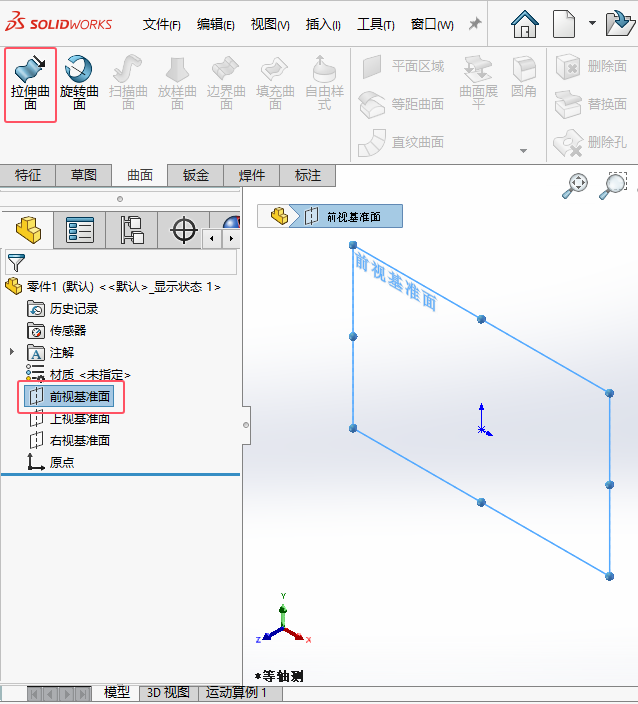Select the Revolved Surface (旋转曲面) tool
The image size is (638, 704).
point(79,84)
